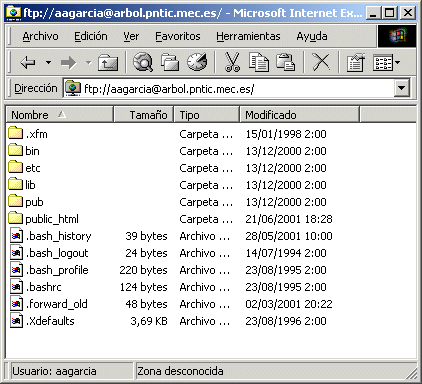Click the Windows logo throbber

pos(397,36)
